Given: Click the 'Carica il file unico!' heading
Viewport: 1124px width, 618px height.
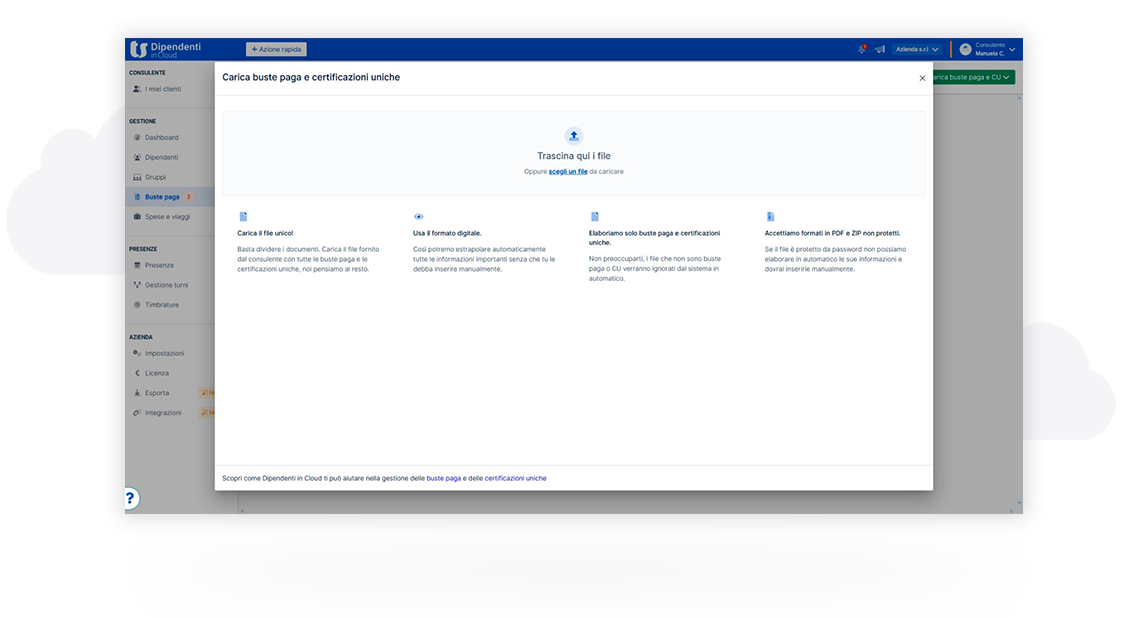Looking at the screenshot, I should (265, 233).
